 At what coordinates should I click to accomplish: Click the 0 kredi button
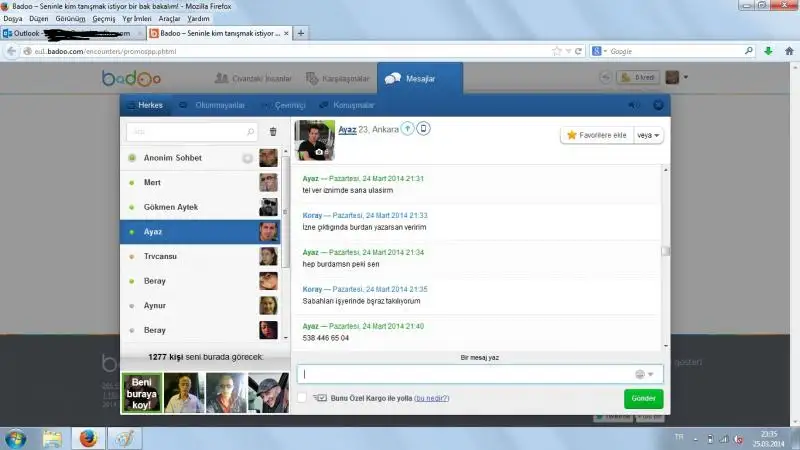coord(638,78)
